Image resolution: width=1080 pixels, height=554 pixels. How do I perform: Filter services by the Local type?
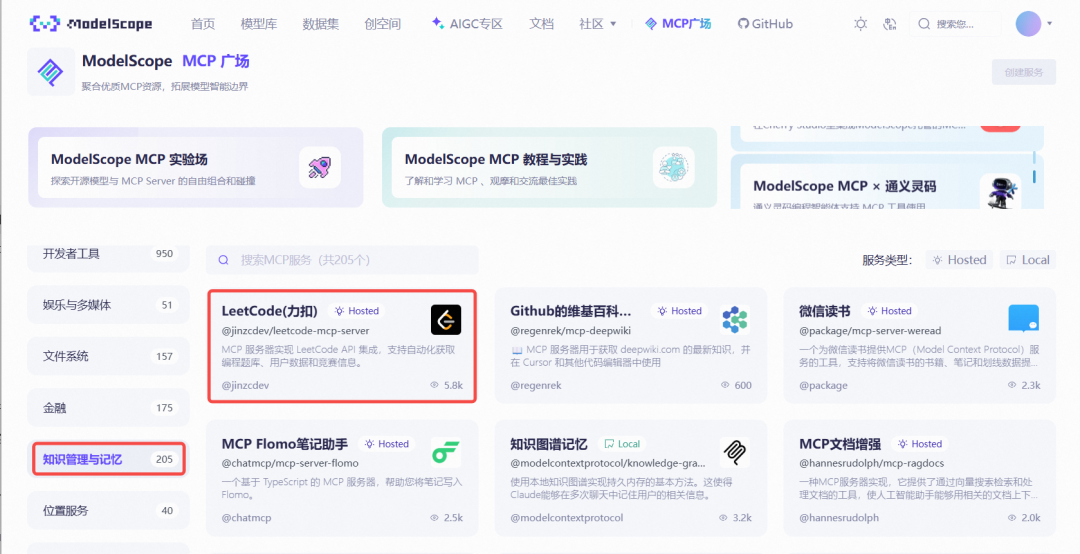coord(1028,260)
